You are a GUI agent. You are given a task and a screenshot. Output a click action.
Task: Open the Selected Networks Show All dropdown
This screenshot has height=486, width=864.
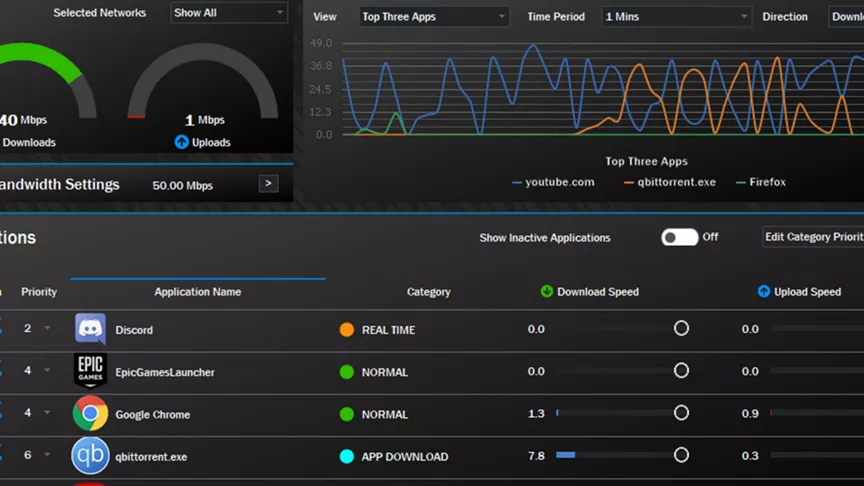[228, 13]
